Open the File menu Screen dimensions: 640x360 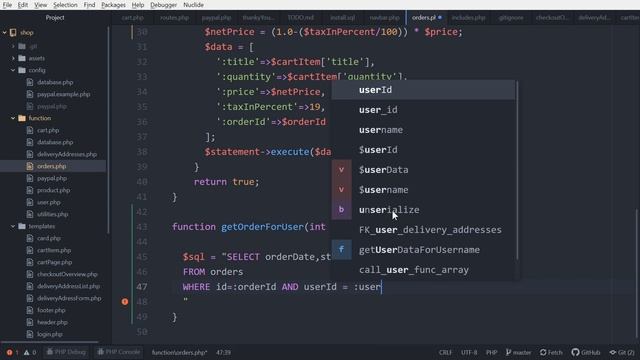tap(7, 5)
